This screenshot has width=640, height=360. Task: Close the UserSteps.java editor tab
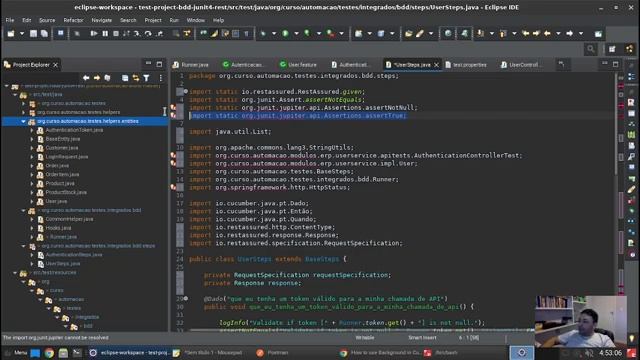click(436, 65)
